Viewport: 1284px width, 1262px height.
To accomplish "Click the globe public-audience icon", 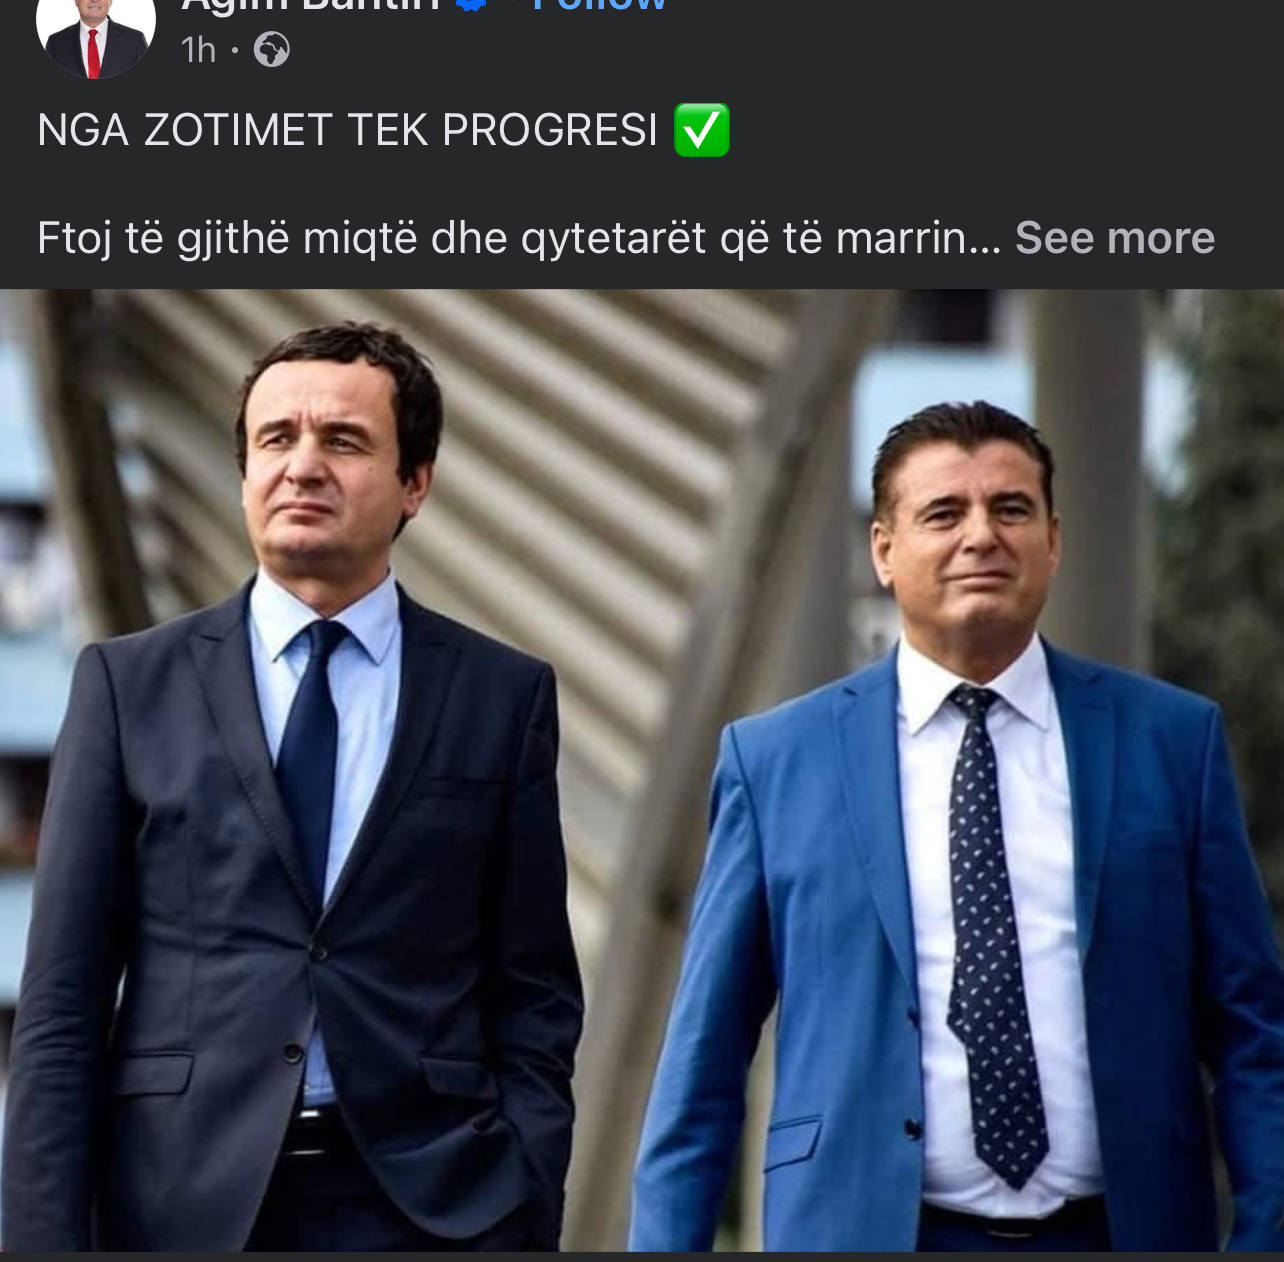I will tap(271, 49).
